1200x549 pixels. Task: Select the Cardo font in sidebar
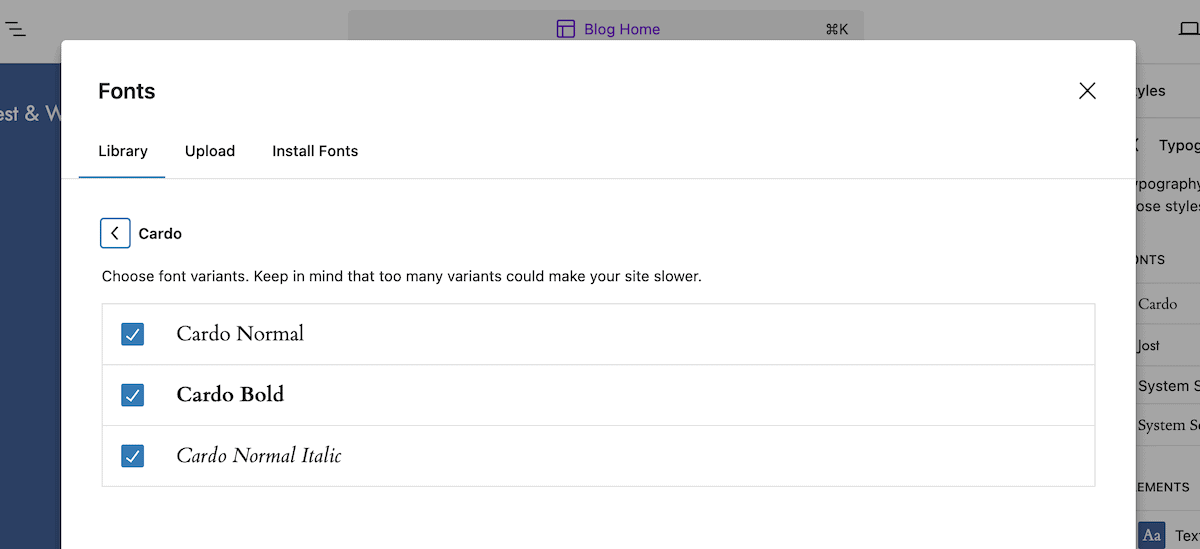1158,304
